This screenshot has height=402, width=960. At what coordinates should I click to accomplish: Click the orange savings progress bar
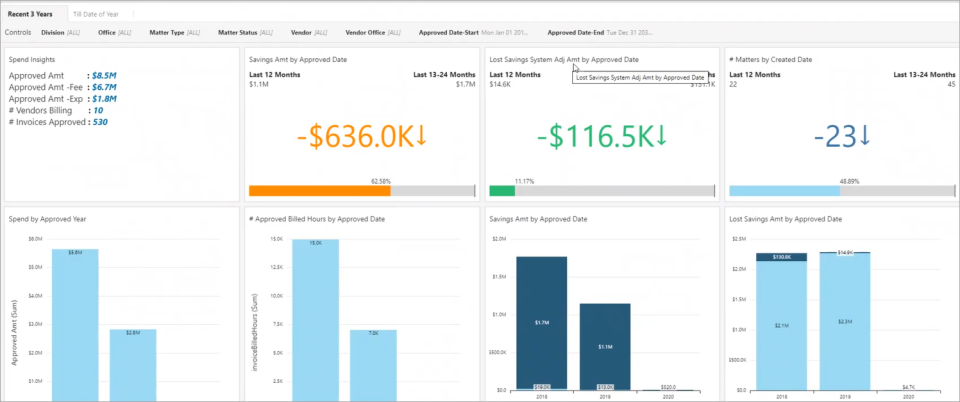point(320,191)
